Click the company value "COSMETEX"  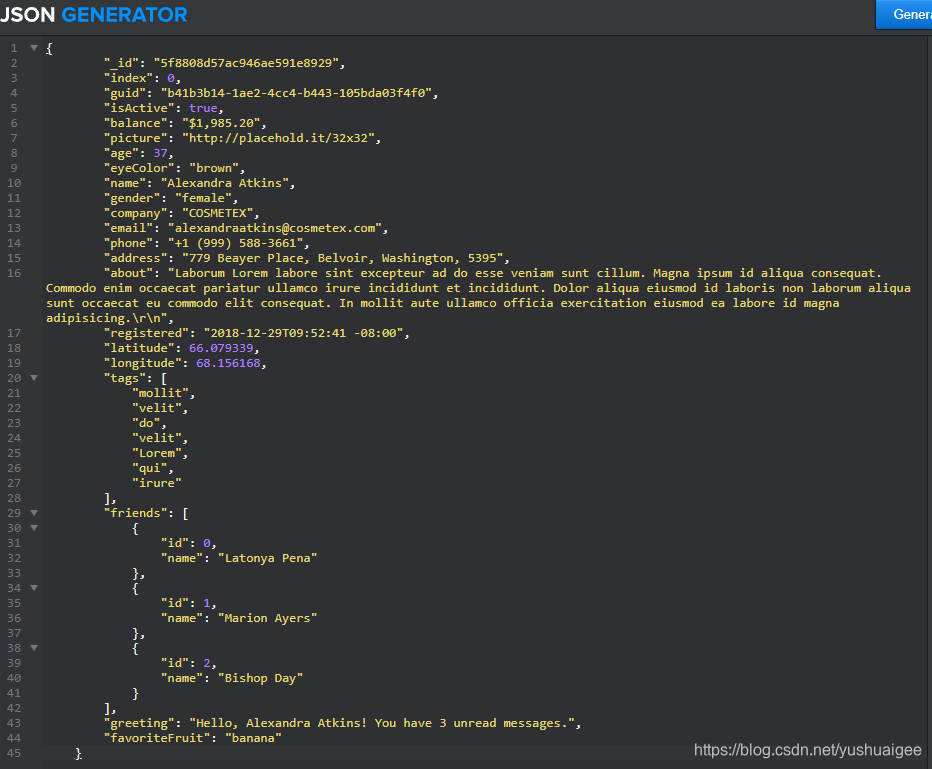[218, 213]
